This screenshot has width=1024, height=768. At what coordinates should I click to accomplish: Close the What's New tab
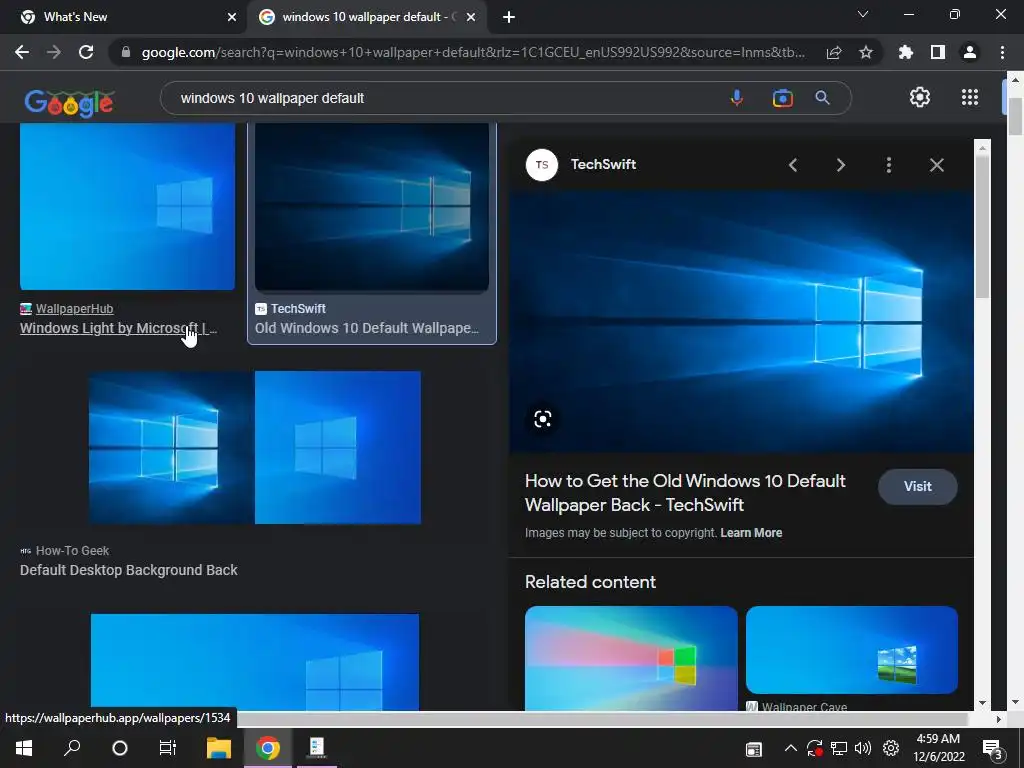tap(232, 18)
